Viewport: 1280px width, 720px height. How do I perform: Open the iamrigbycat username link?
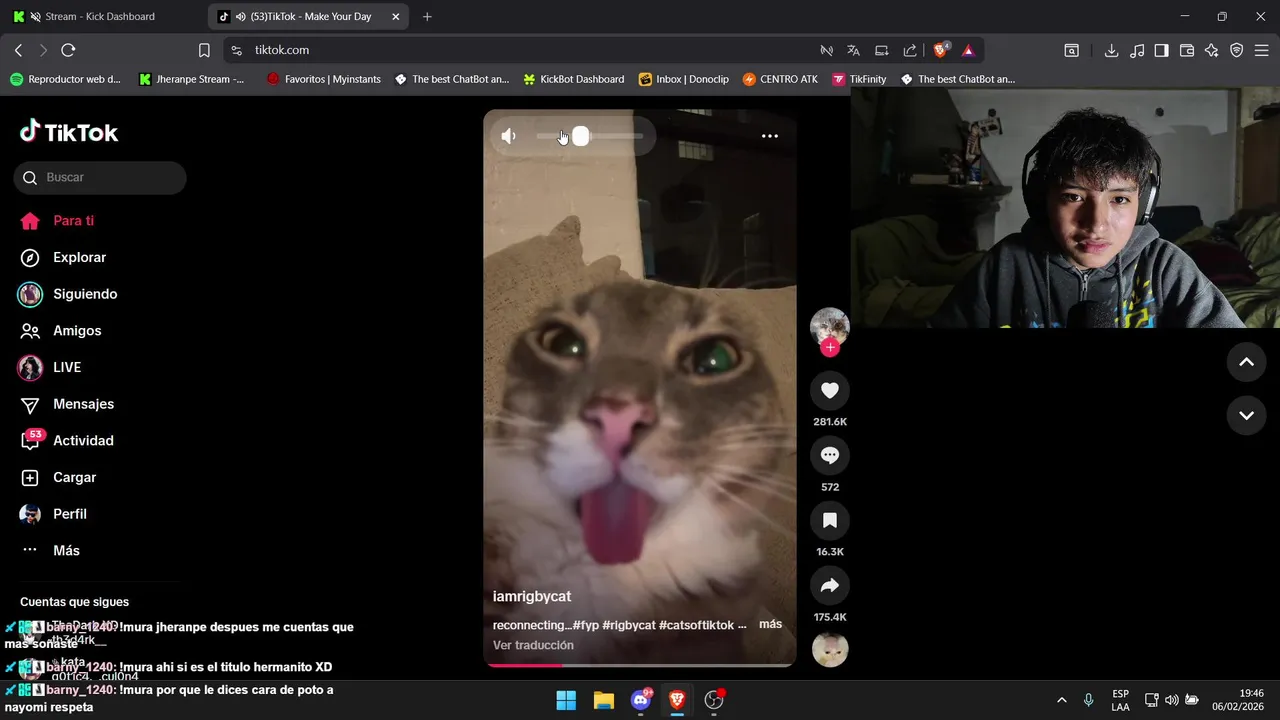pos(532,596)
